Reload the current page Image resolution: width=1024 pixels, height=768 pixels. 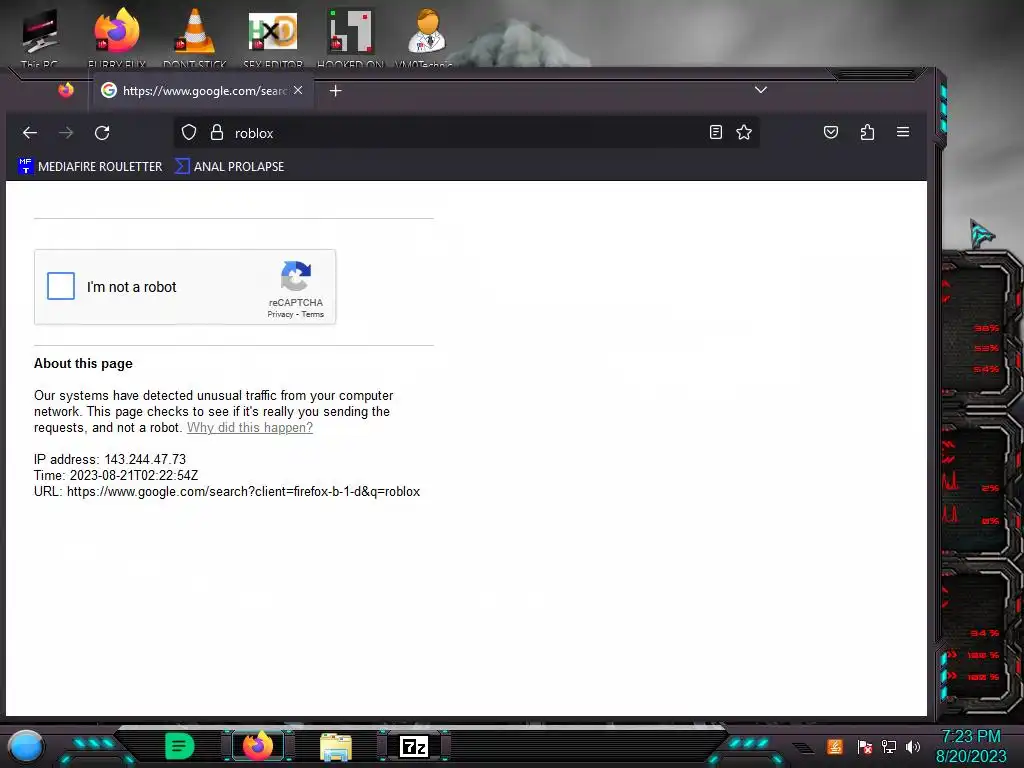point(102,133)
